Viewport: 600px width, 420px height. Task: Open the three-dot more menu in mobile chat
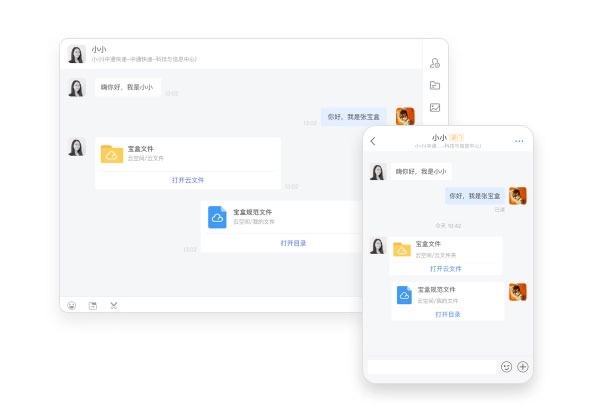(519, 141)
